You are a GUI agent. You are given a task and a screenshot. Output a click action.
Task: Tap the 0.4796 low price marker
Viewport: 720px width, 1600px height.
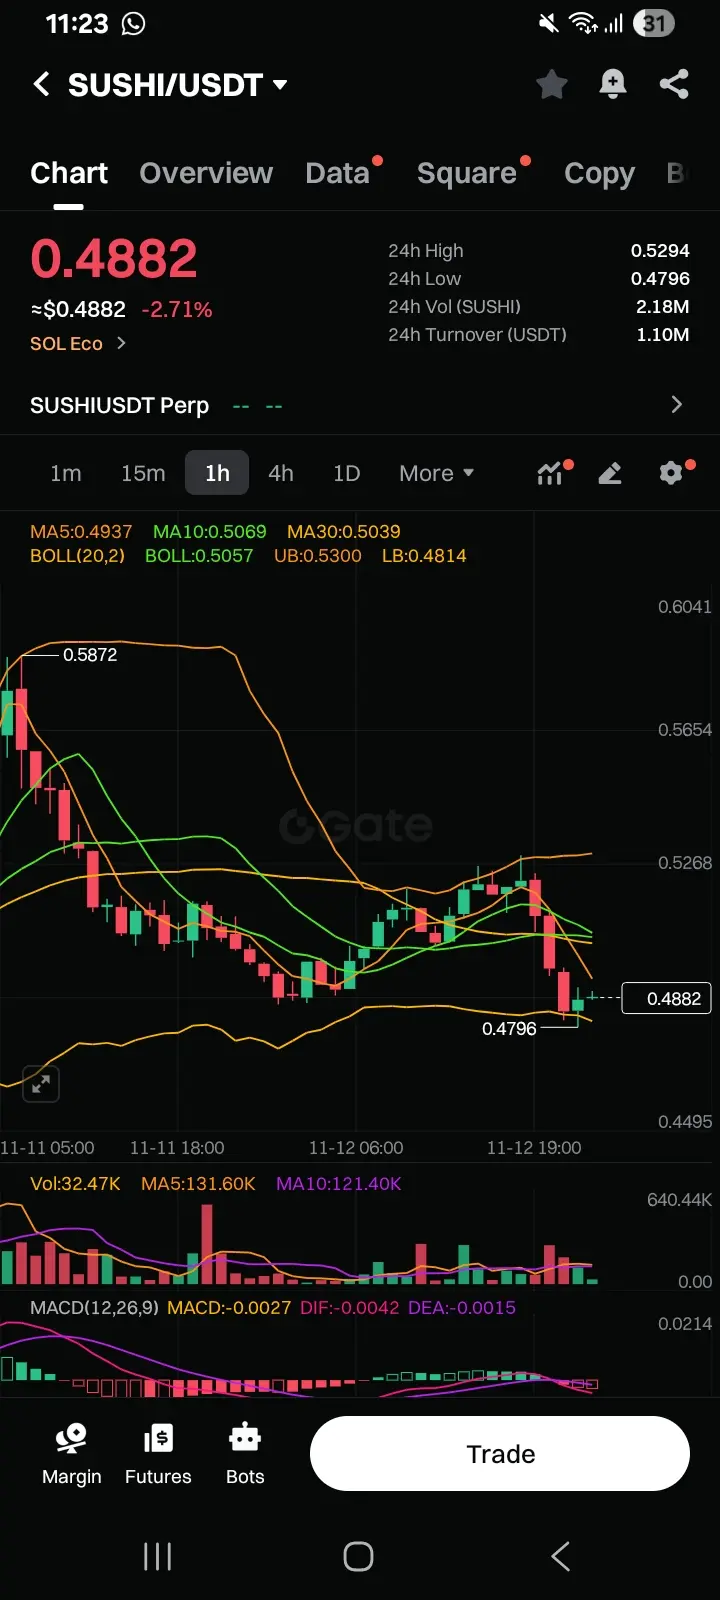[509, 1028]
